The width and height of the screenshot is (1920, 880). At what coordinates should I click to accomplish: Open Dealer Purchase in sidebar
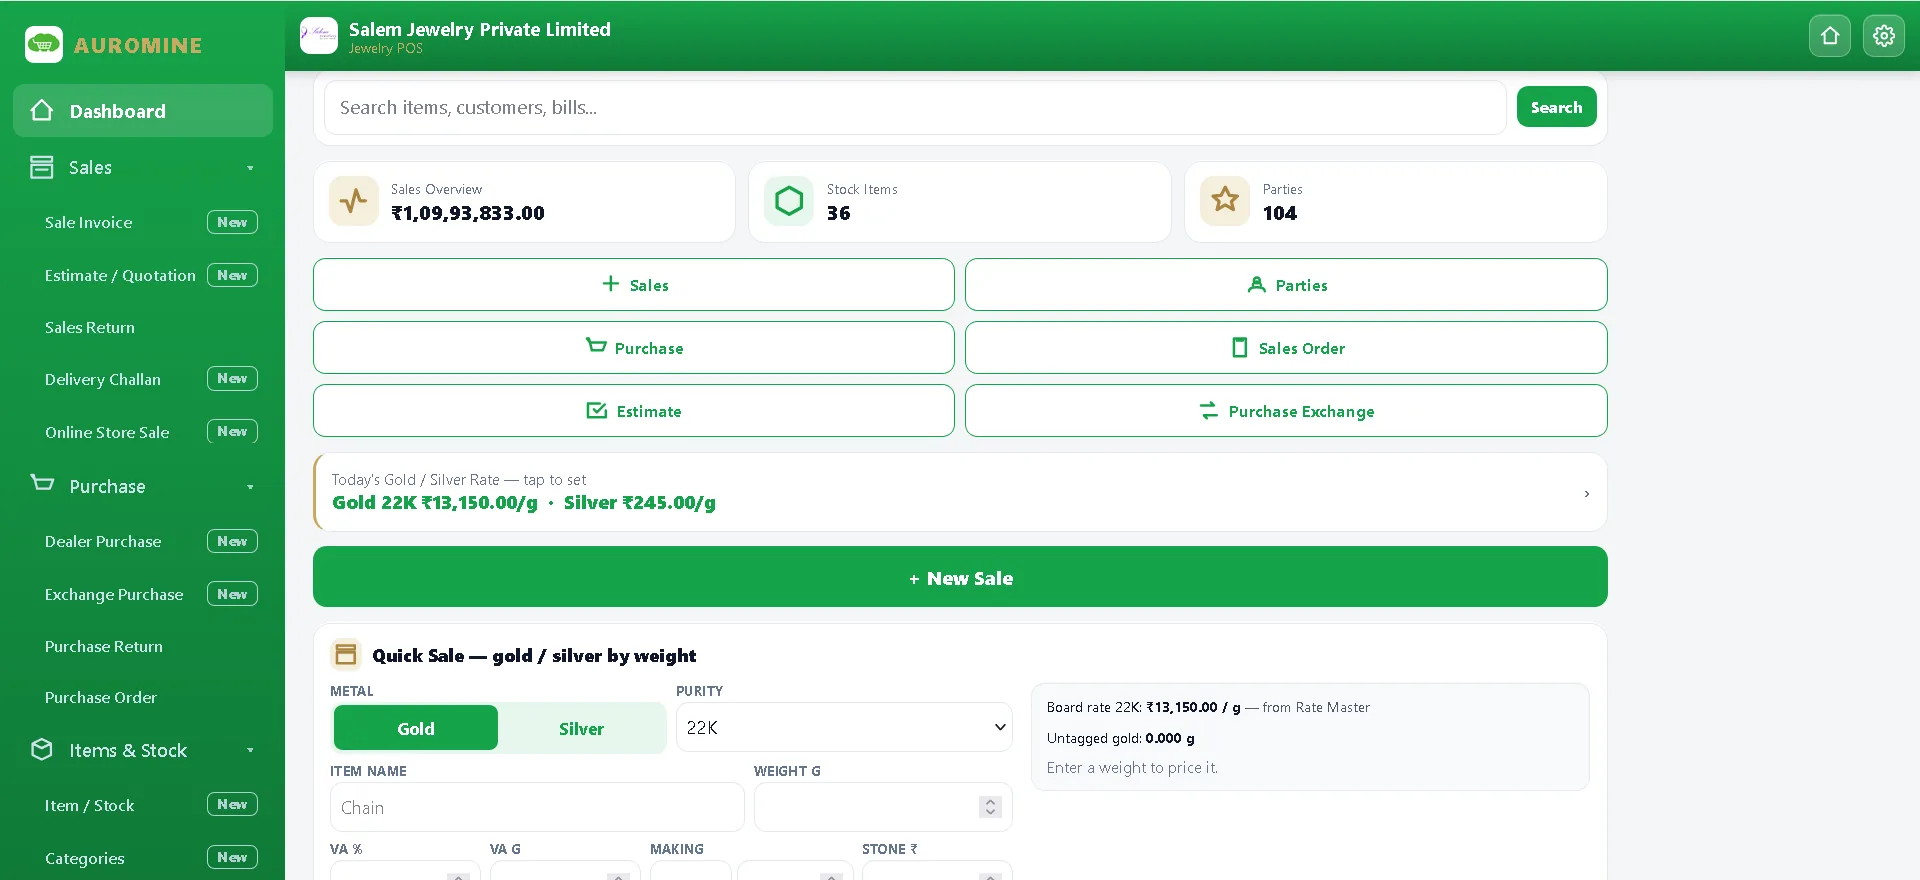[103, 541]
